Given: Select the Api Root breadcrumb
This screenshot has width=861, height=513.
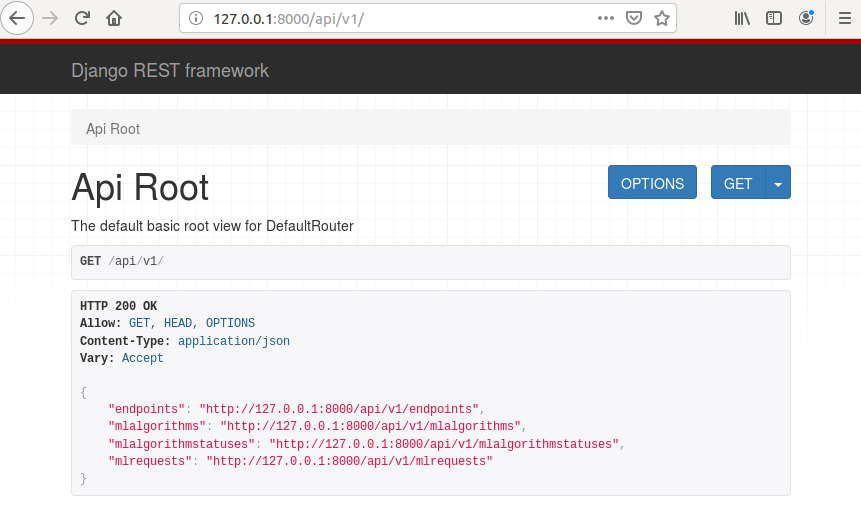Looking at the screenshot, I should pyautogui.click(x=113, y=129).
